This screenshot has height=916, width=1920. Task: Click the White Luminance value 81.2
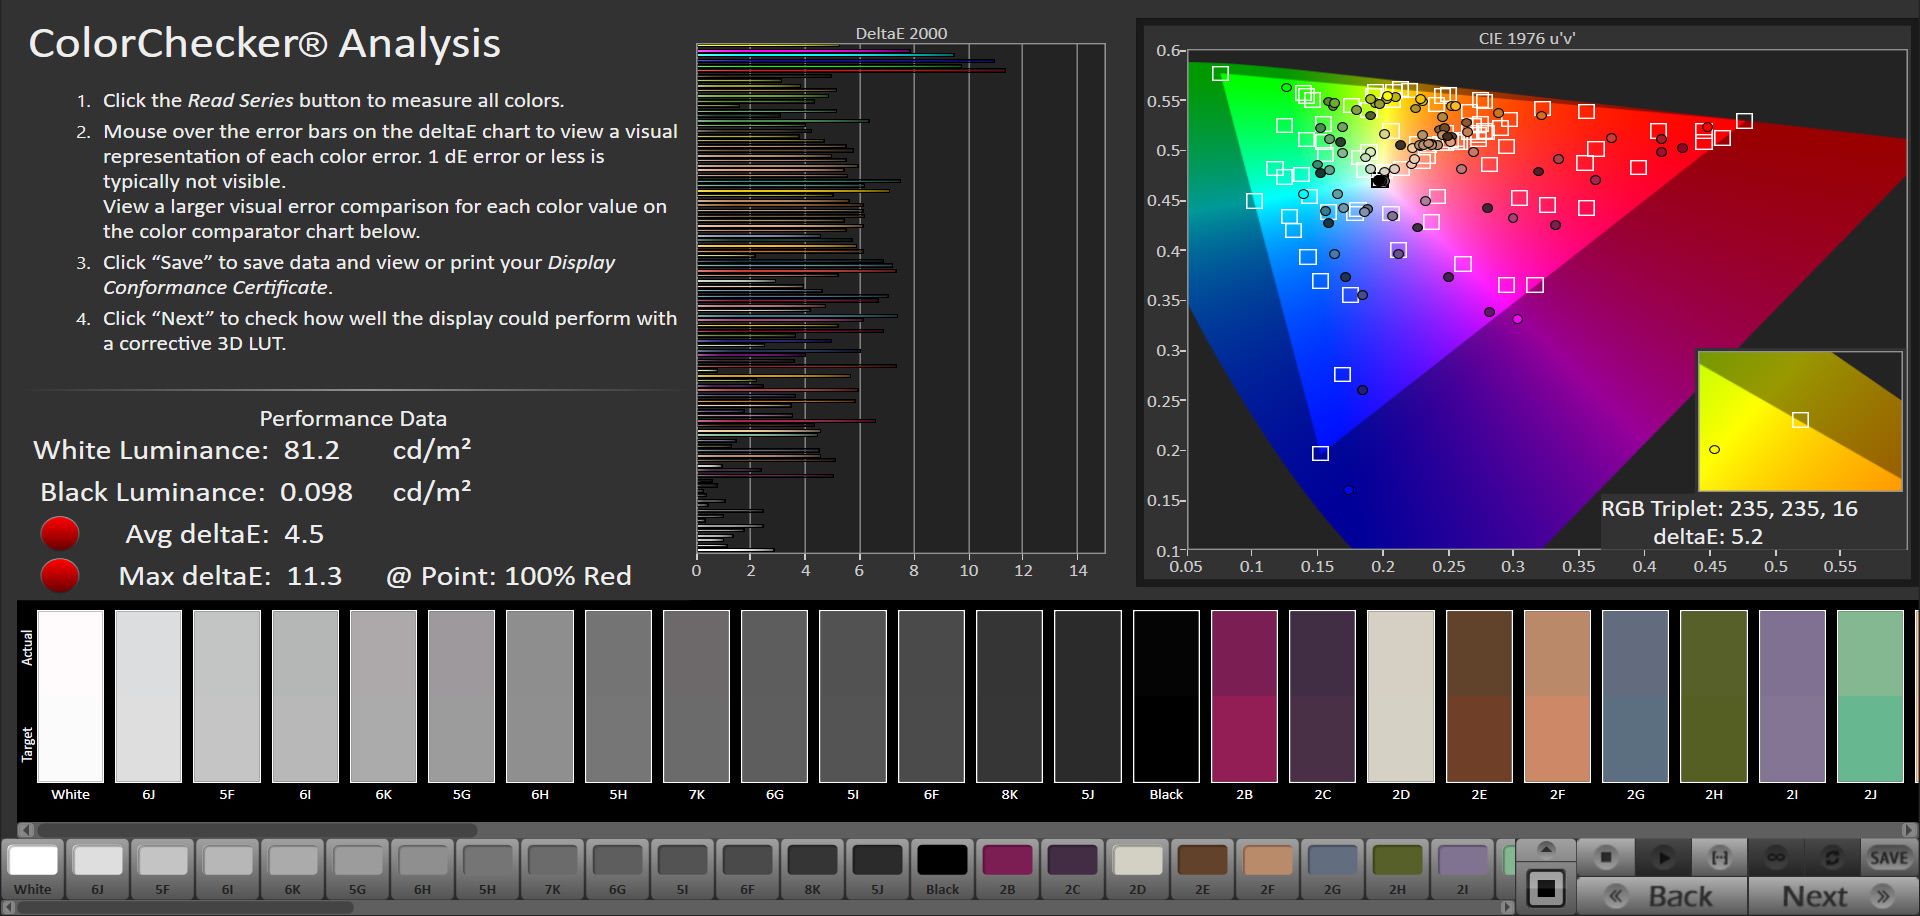[x=311, y=450]
